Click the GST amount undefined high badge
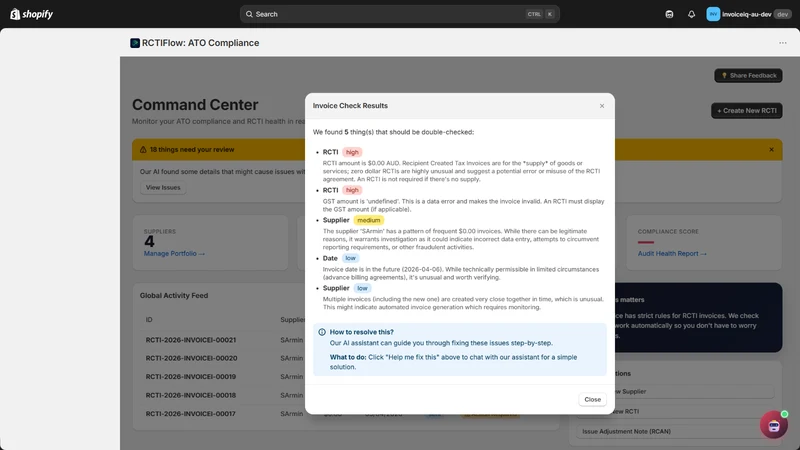This screenshot has width=800, height=450. point(352,190)
